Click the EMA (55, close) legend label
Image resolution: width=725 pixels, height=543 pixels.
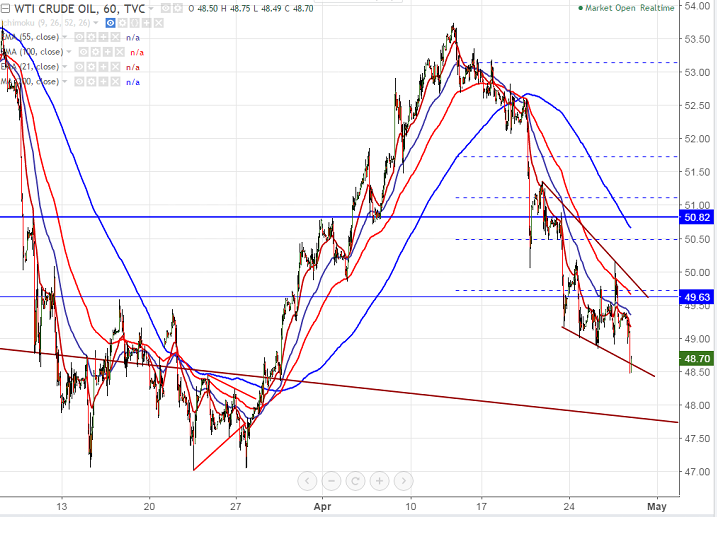point(31,37)
